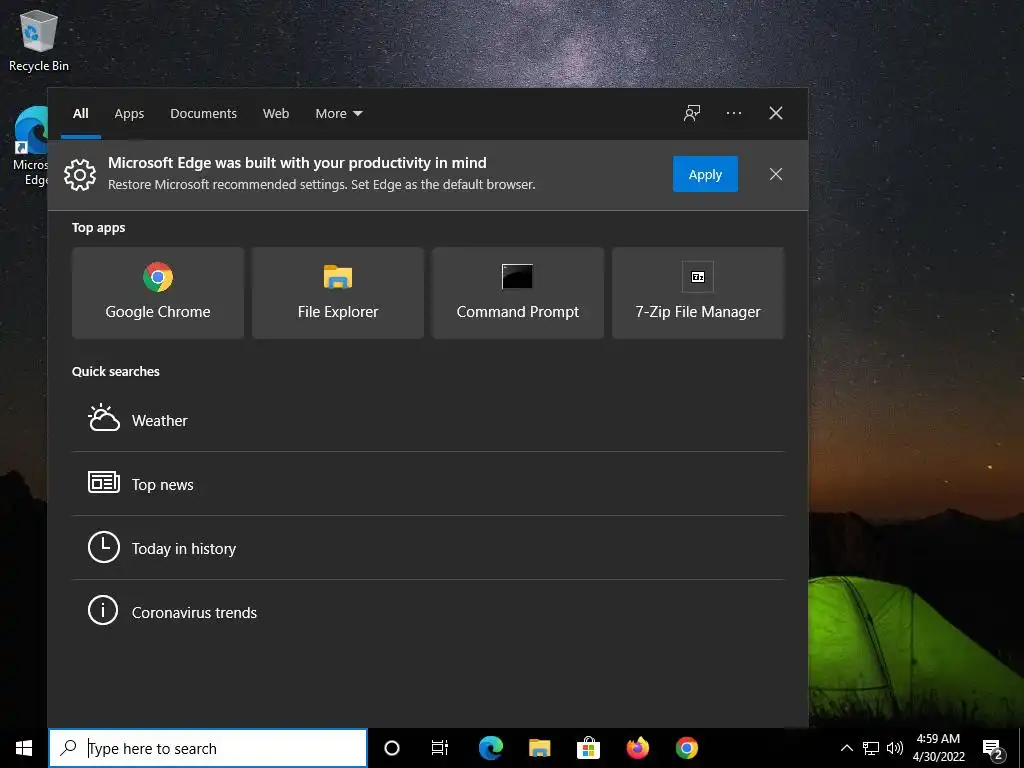Image resolution: width=1024 pixels, height=768 pixels.
Task: Launch Microsoft Edge from taskbar
Action: pos(490,748)
